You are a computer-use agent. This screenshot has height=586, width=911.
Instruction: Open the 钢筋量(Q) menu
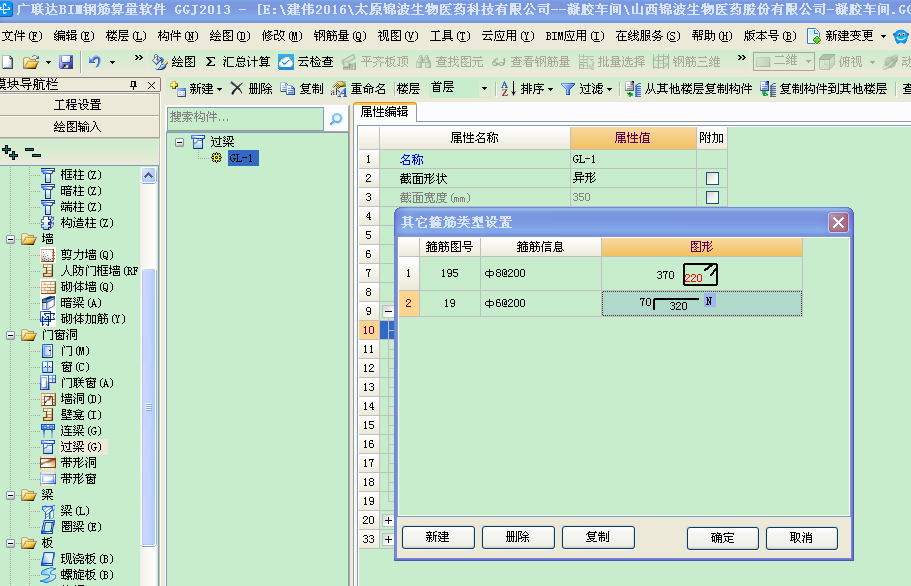340,36
